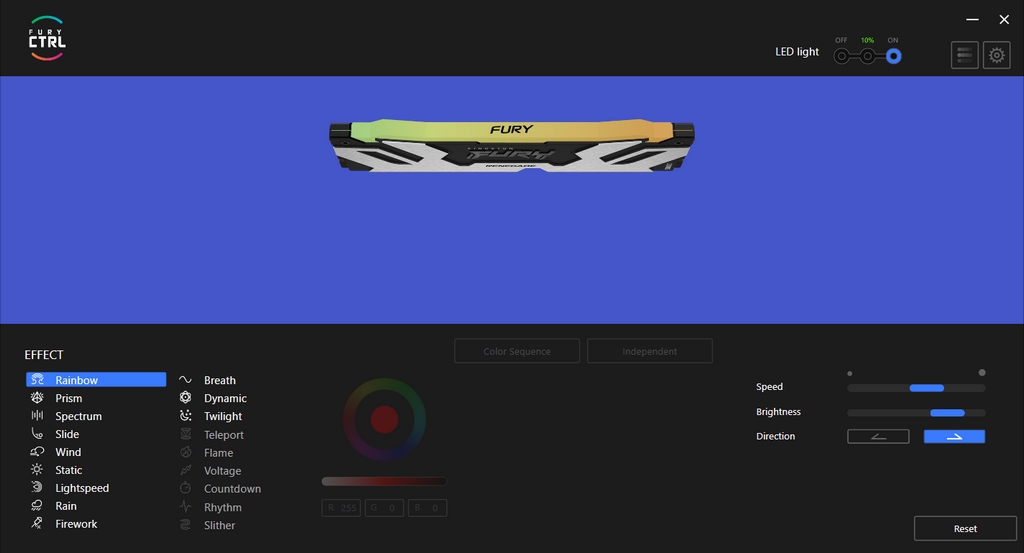The width and height of the screenshot is (1024, 553).
Task: Select the Flame effect icon
Action: pyautogui.click(x=185, y=452)
